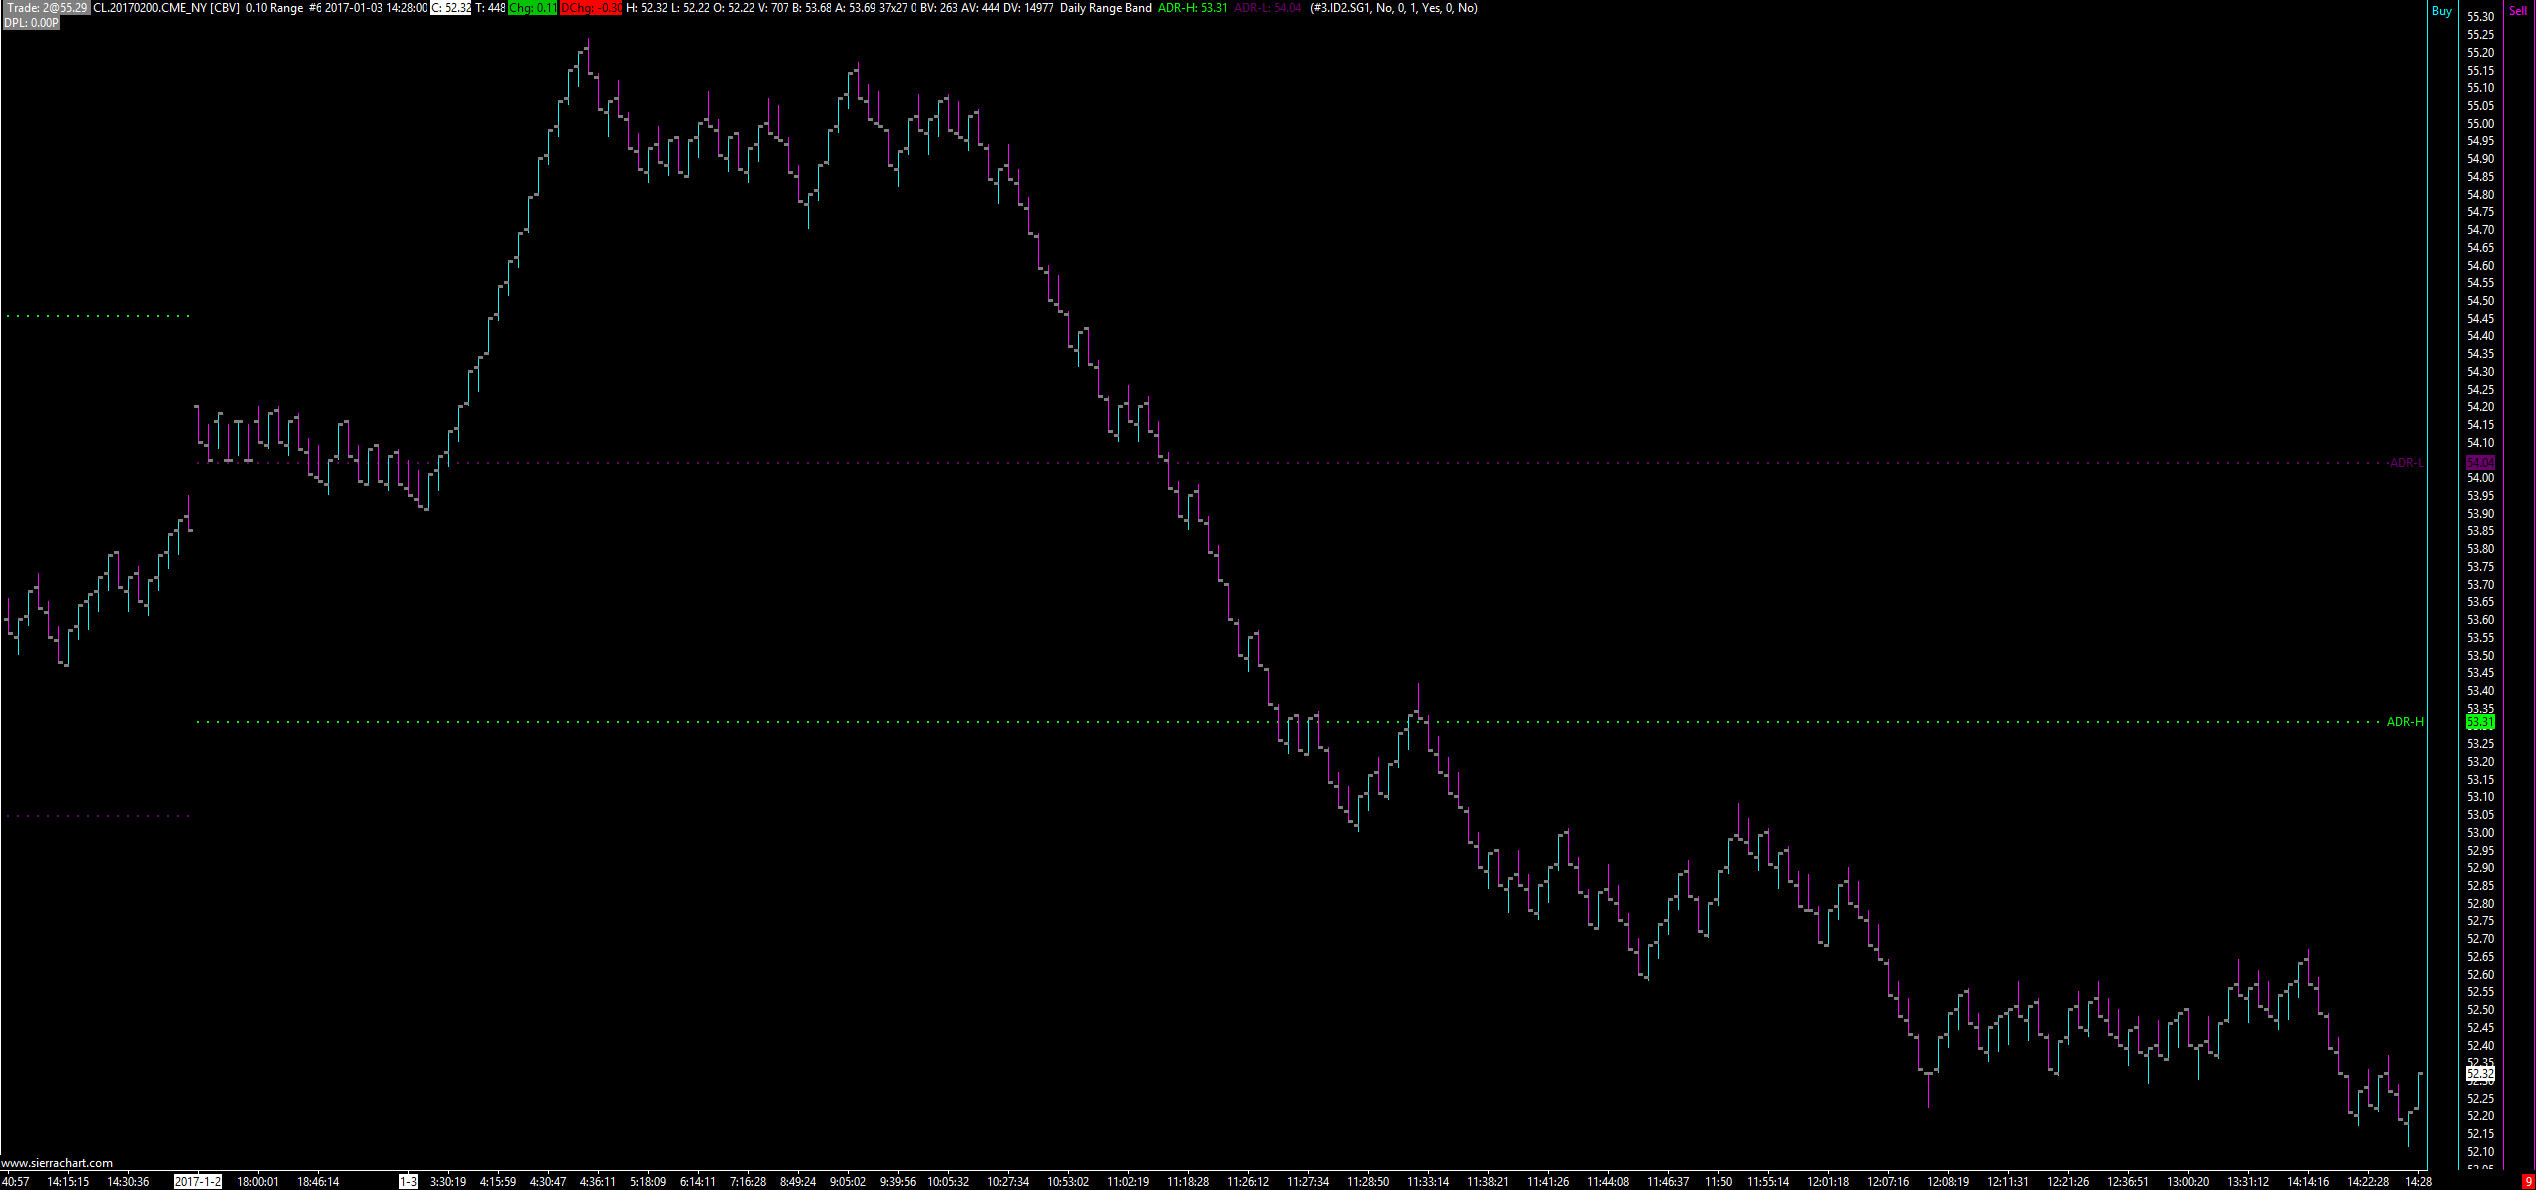2536x1190 pixels.
Task: Select the 1-3 date marker on time axis
Action: [408, 1182]
